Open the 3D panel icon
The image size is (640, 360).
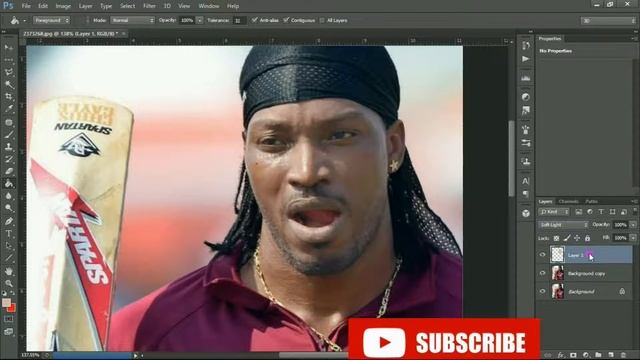526,213
